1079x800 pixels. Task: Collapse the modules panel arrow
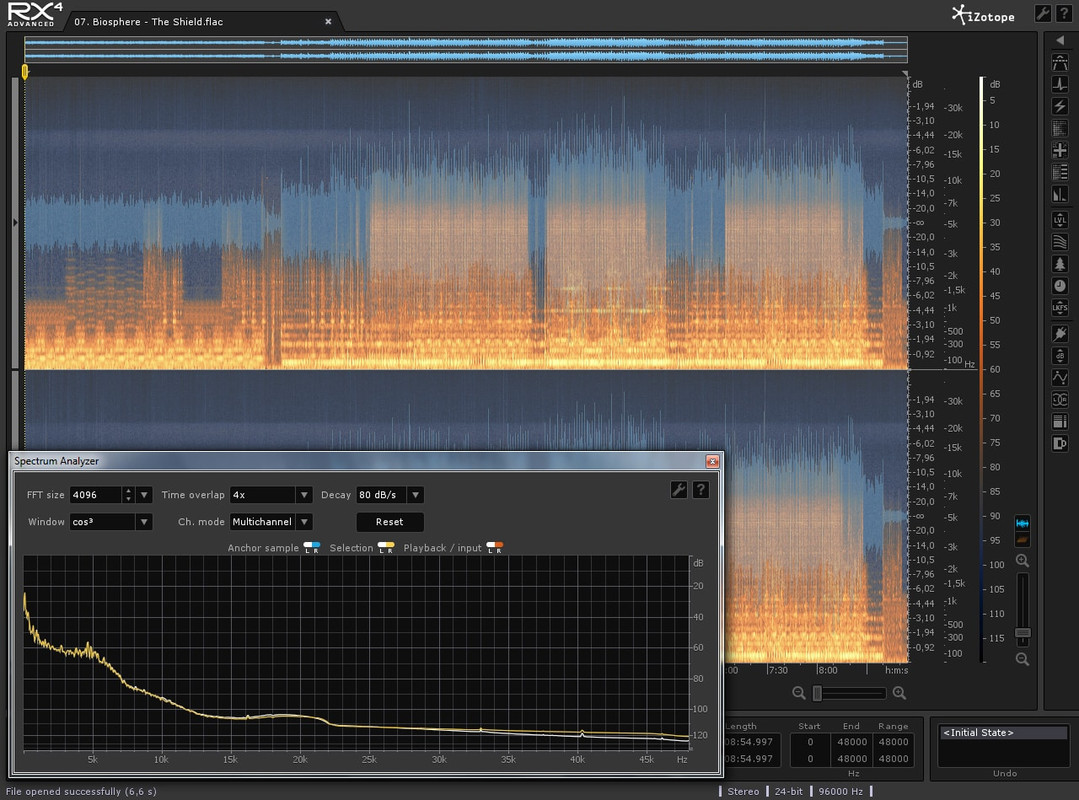(1060, 41)
